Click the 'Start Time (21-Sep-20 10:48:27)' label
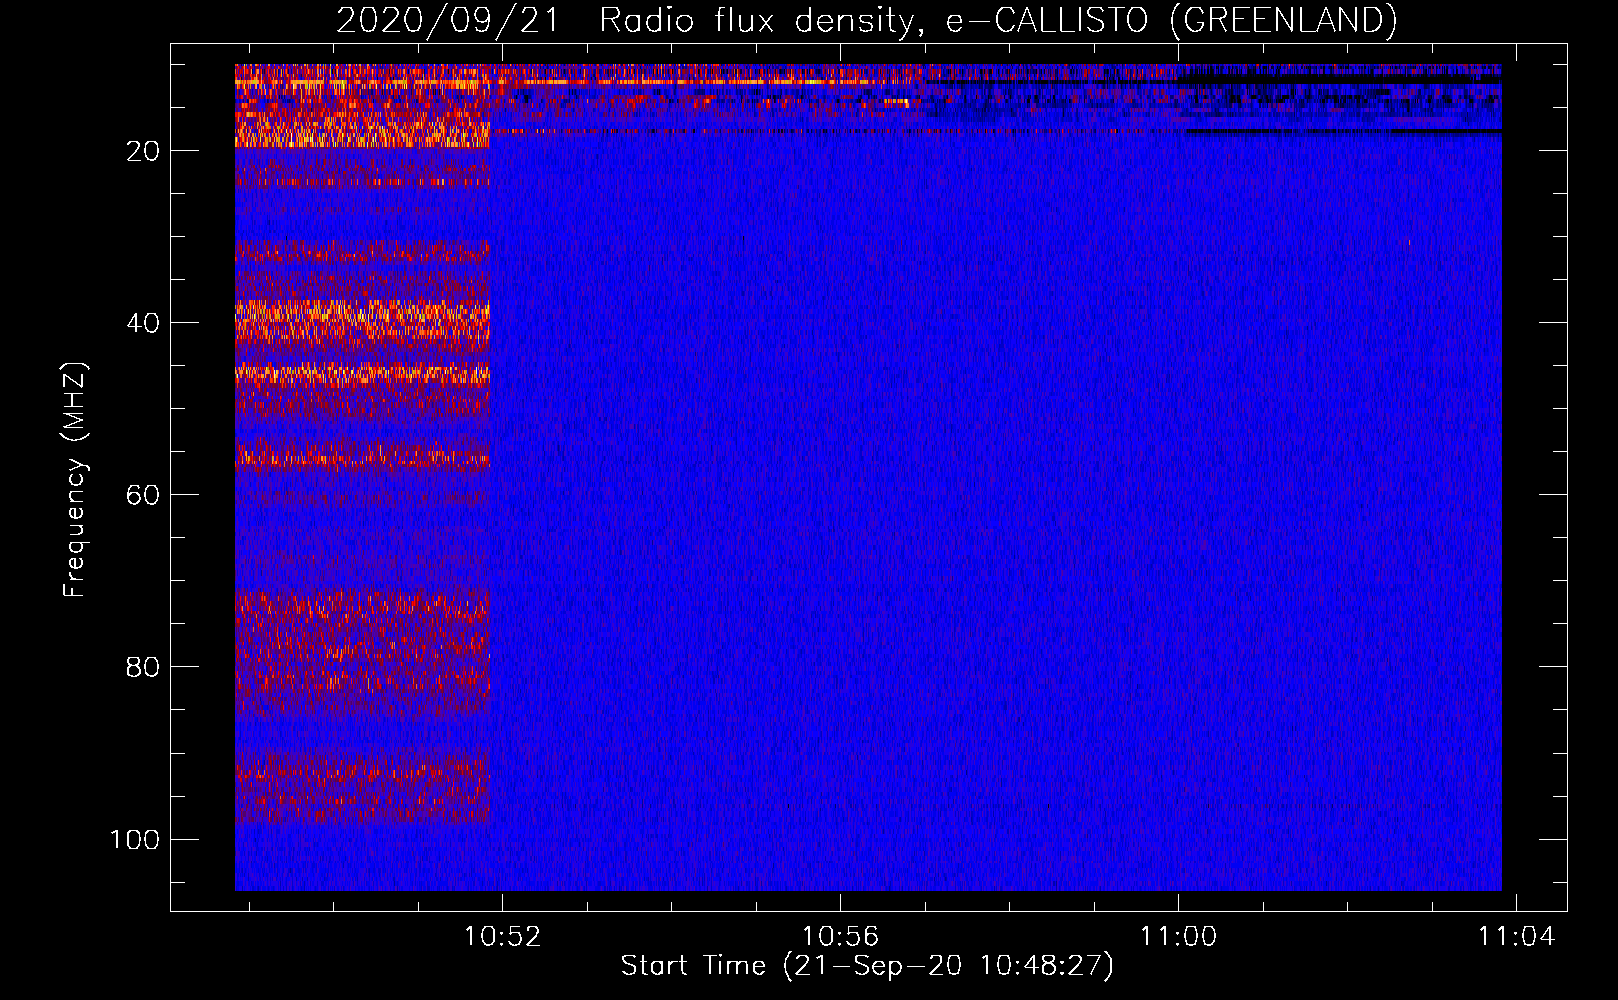This screenshot has width=1618, height=1000. 867,966
